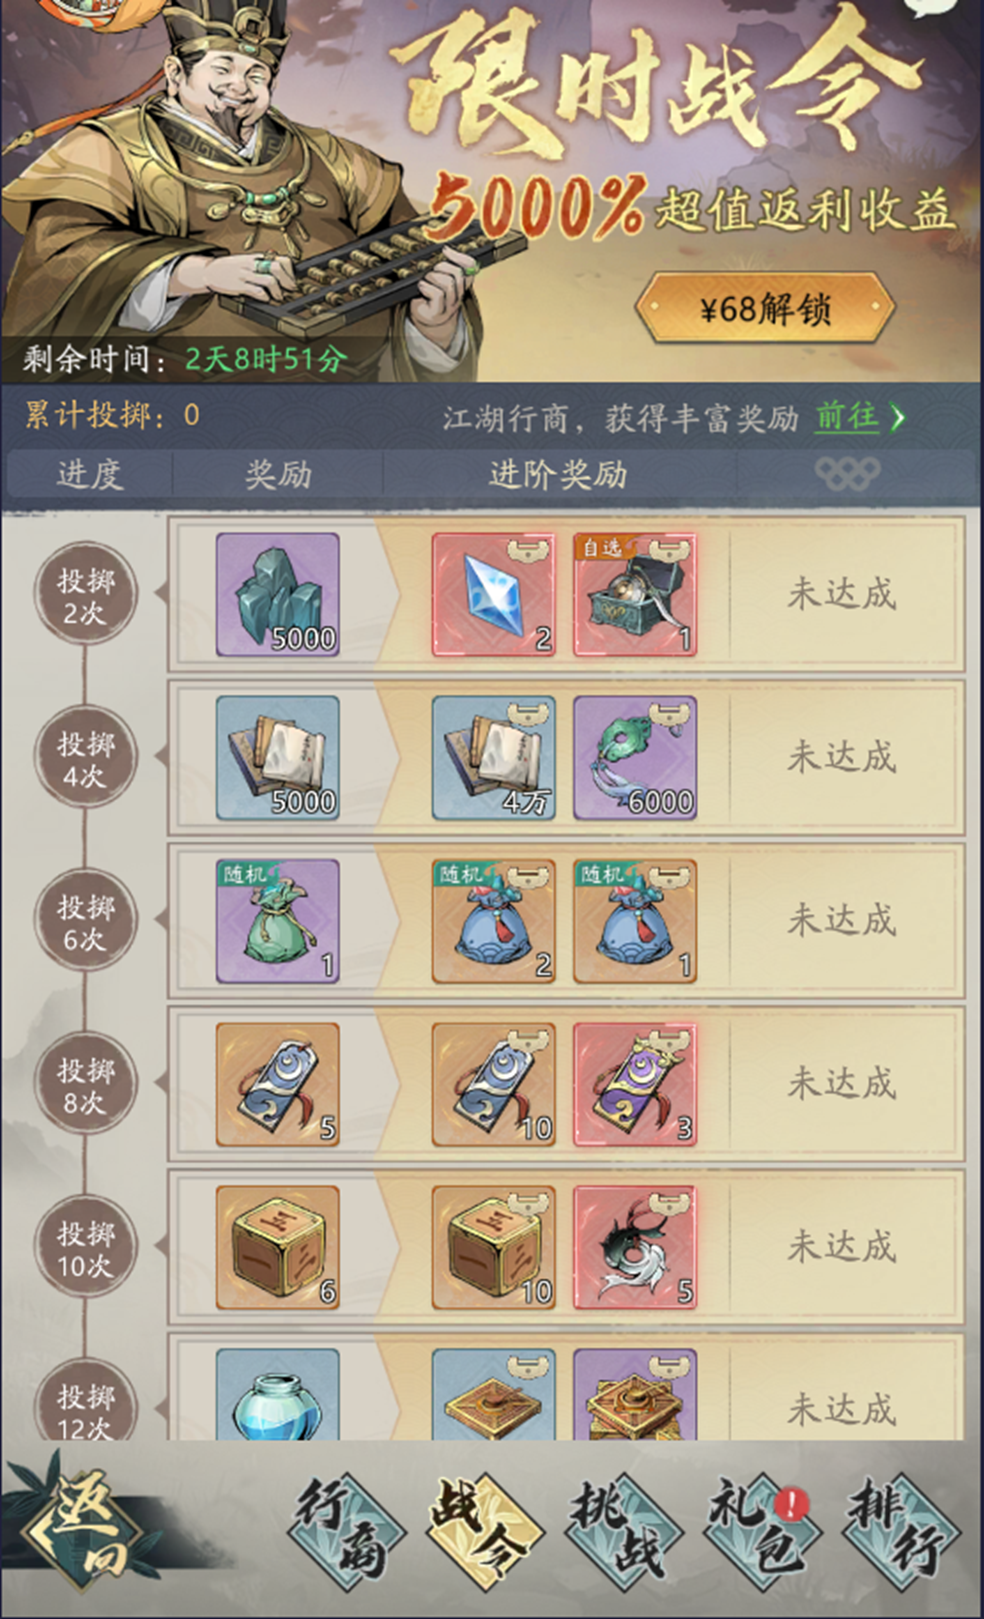984x1619 pixels.
Task: Check the green 随机 pouch reward
Action: (x=278, y=921)
